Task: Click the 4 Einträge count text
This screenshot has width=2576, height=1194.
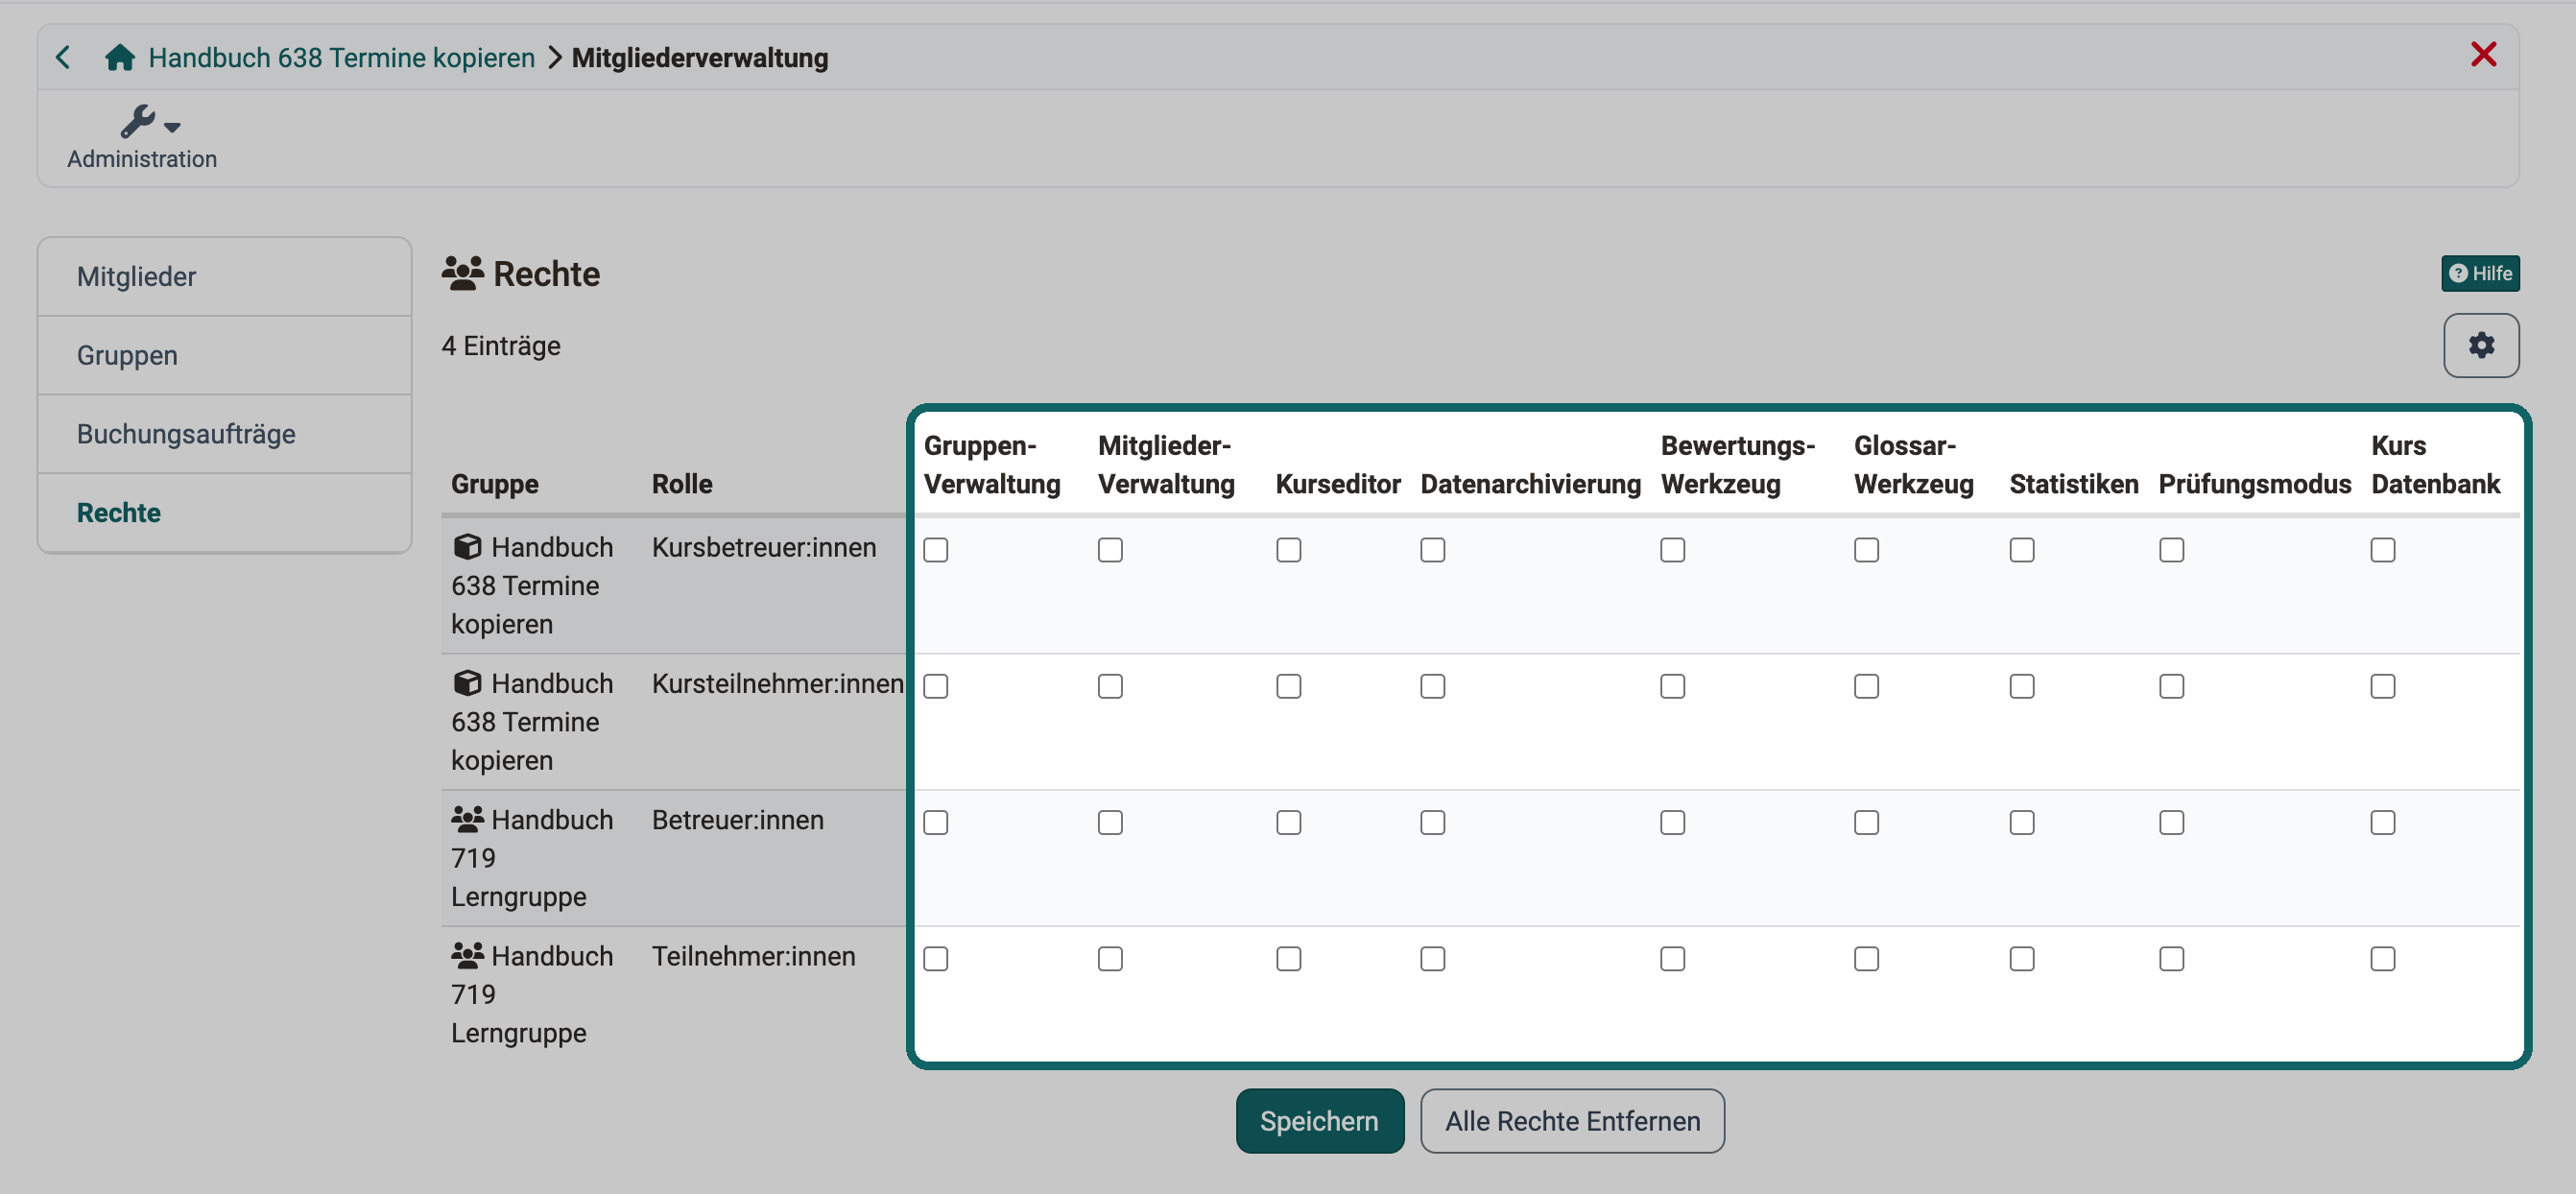Action: click(501, 346)
